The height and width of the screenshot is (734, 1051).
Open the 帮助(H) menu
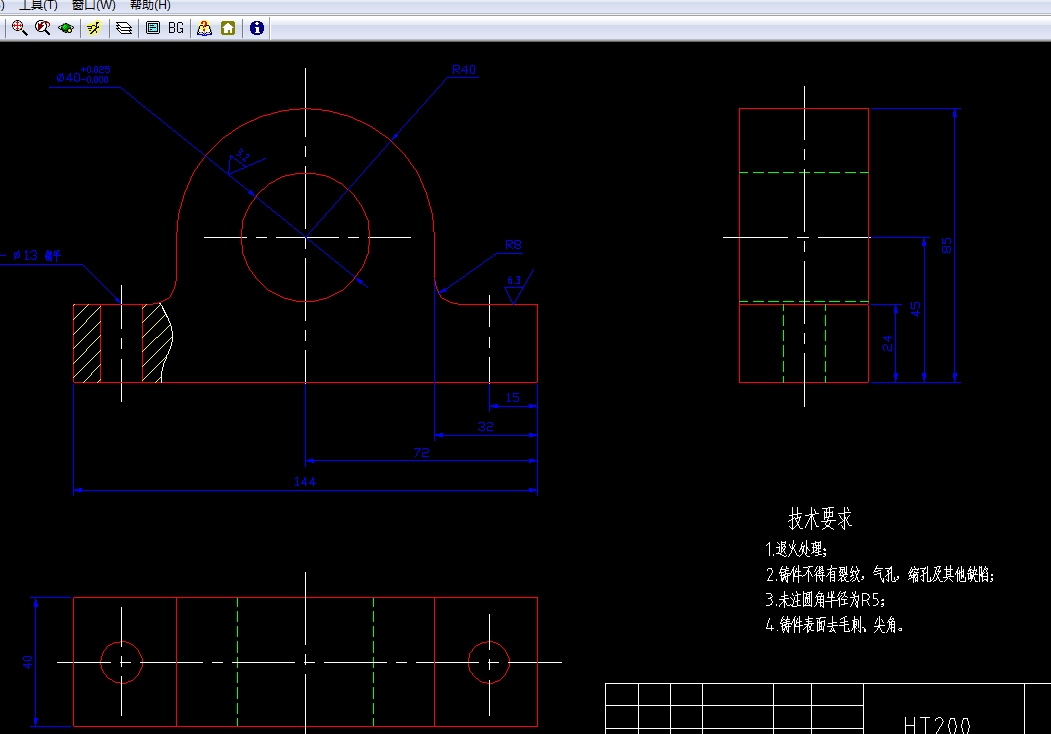(x=150, y=5)
